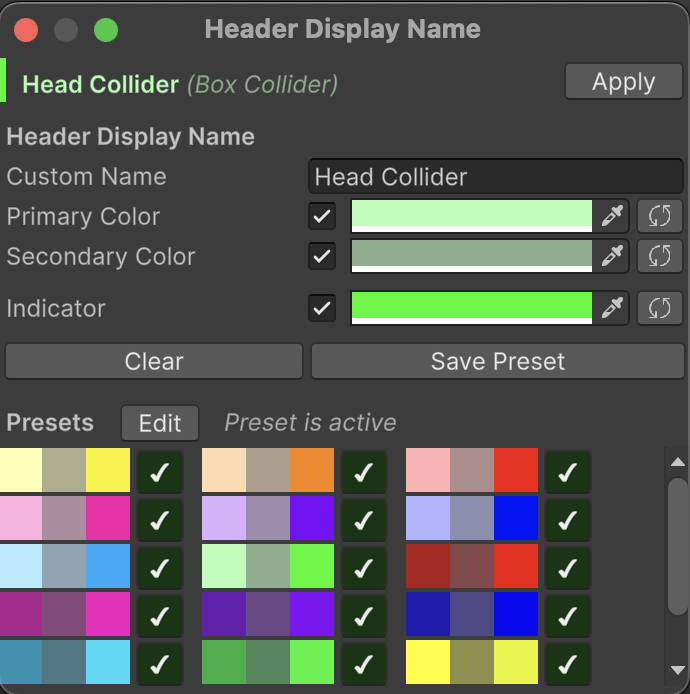Click Save Preset button

[x=497, y=361]
